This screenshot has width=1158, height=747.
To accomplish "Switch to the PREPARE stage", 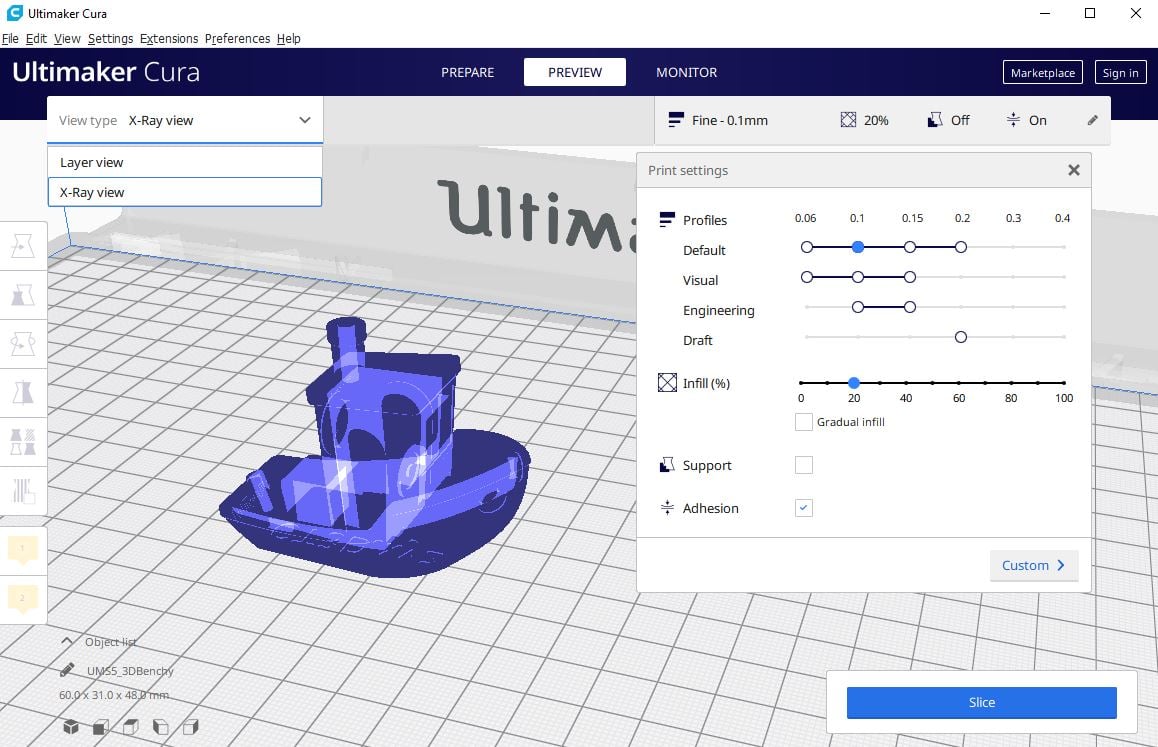I will pos(467,72).
